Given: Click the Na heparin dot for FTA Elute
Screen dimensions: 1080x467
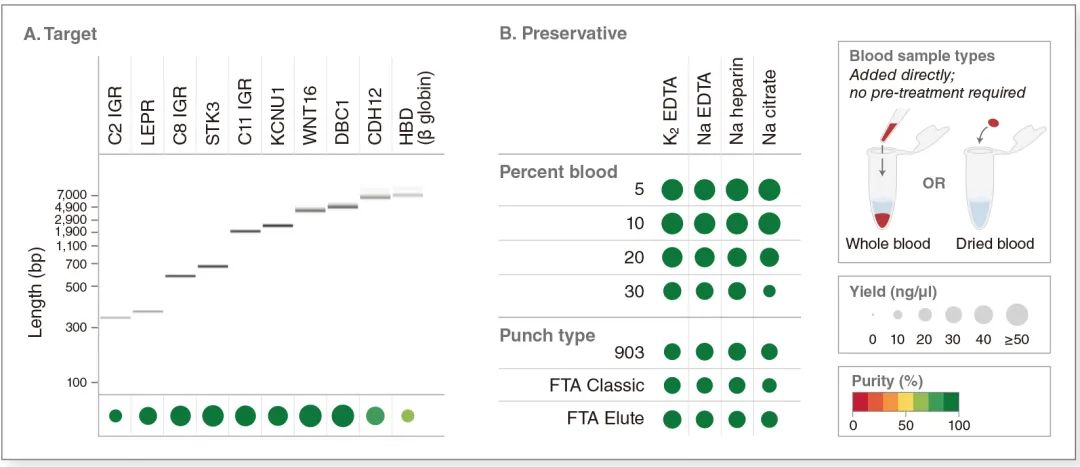Looking at the screenshot, I should (737, 419).
